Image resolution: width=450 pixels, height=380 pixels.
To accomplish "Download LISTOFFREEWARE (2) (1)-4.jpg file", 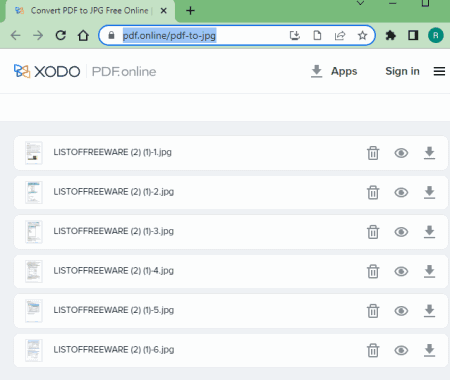I will [429, 271].
